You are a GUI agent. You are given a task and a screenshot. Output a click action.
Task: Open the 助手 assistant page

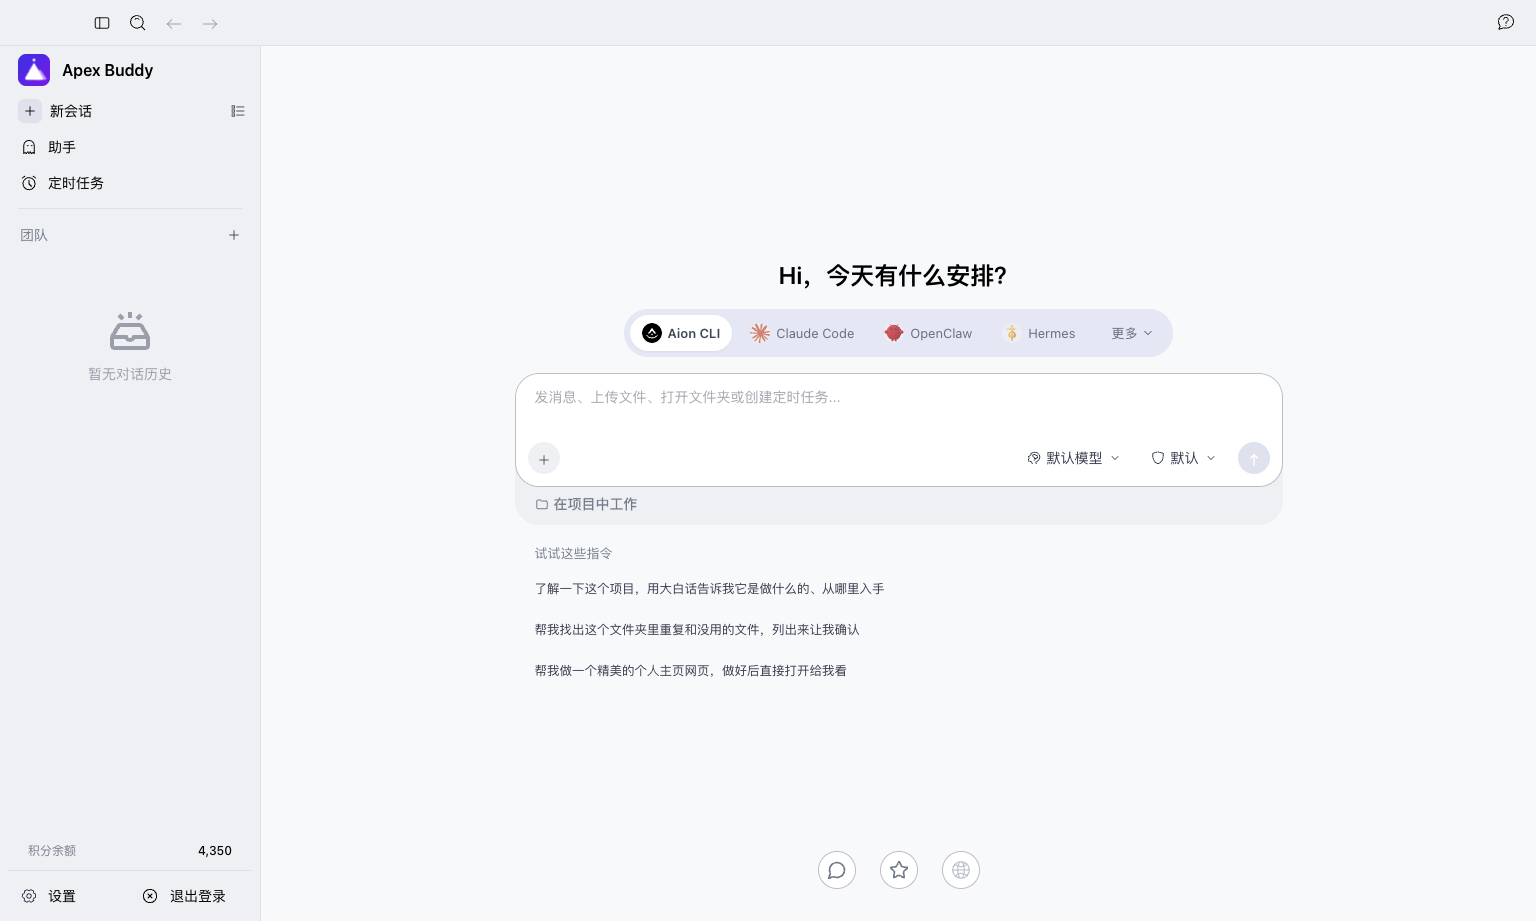point(130,147)
